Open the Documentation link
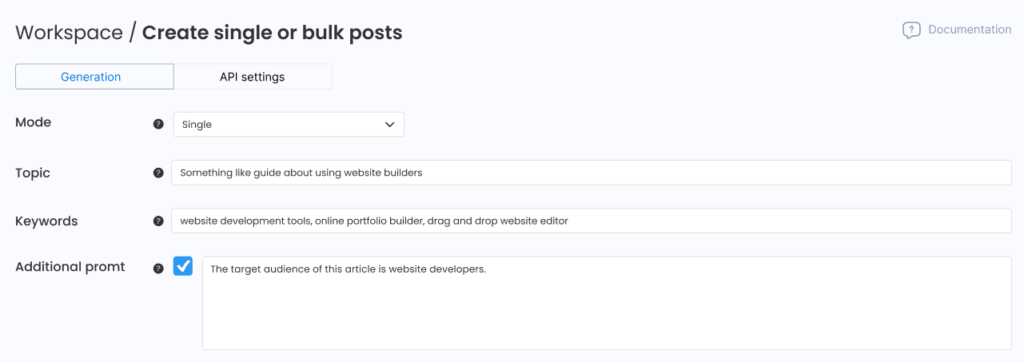This screenshot has height=362, width=1024. click(x=970, y=29)
